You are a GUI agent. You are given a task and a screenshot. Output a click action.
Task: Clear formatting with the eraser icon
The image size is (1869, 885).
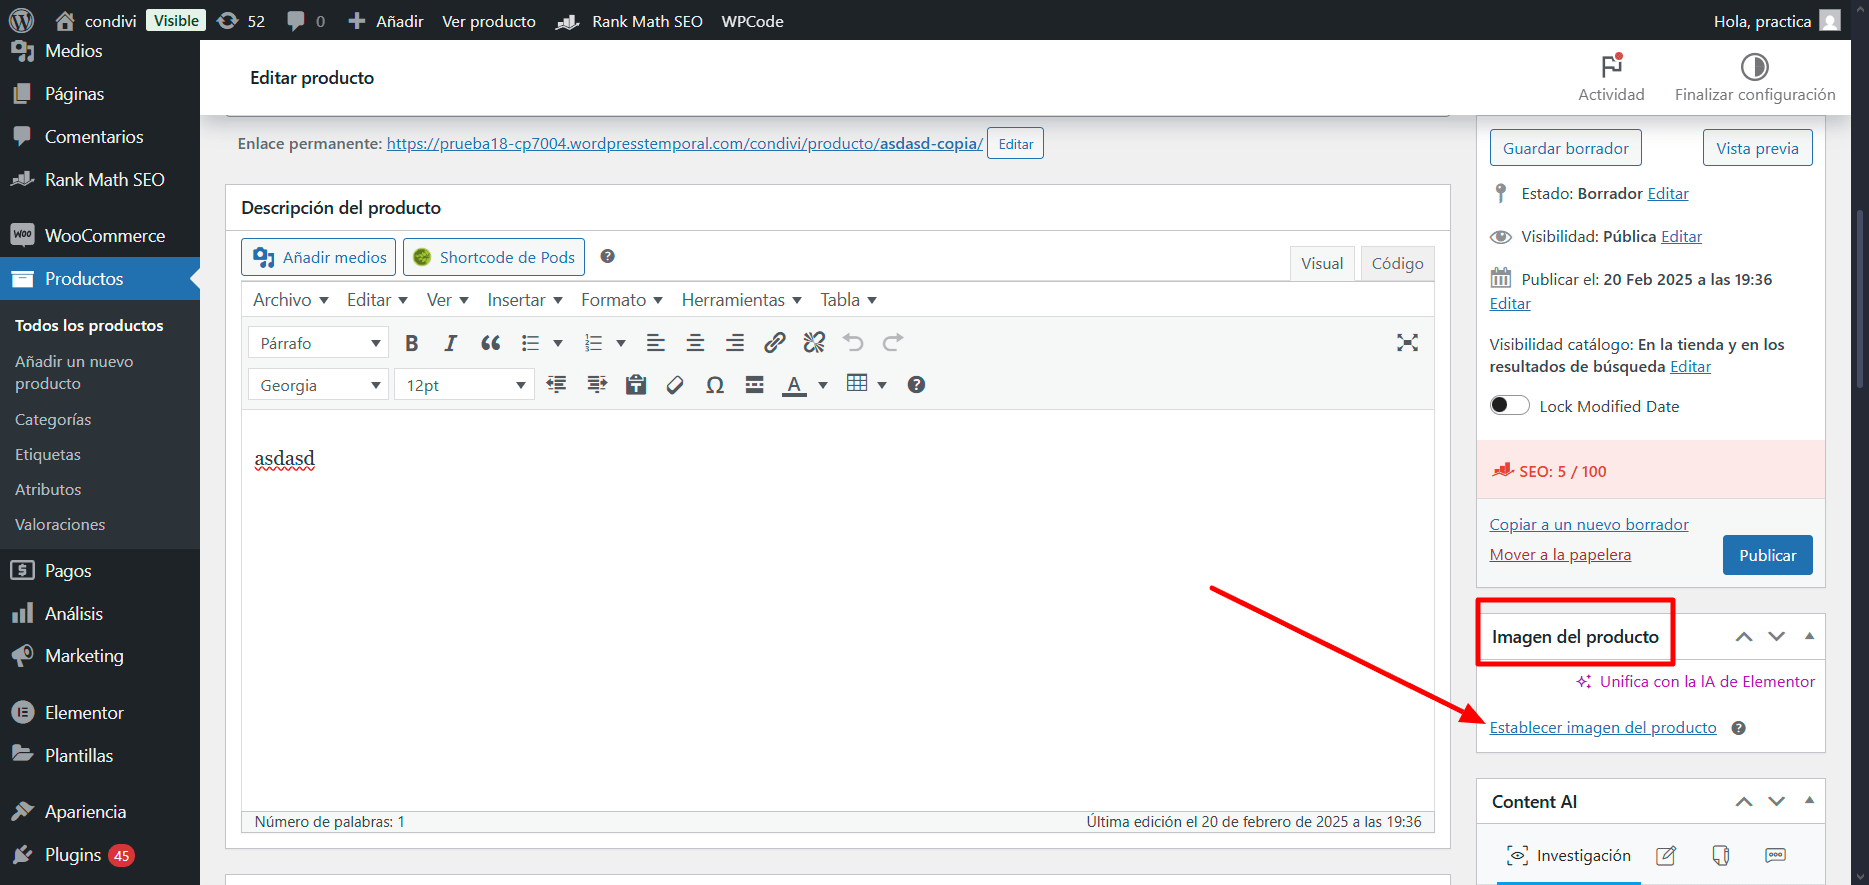coord(675,385)
